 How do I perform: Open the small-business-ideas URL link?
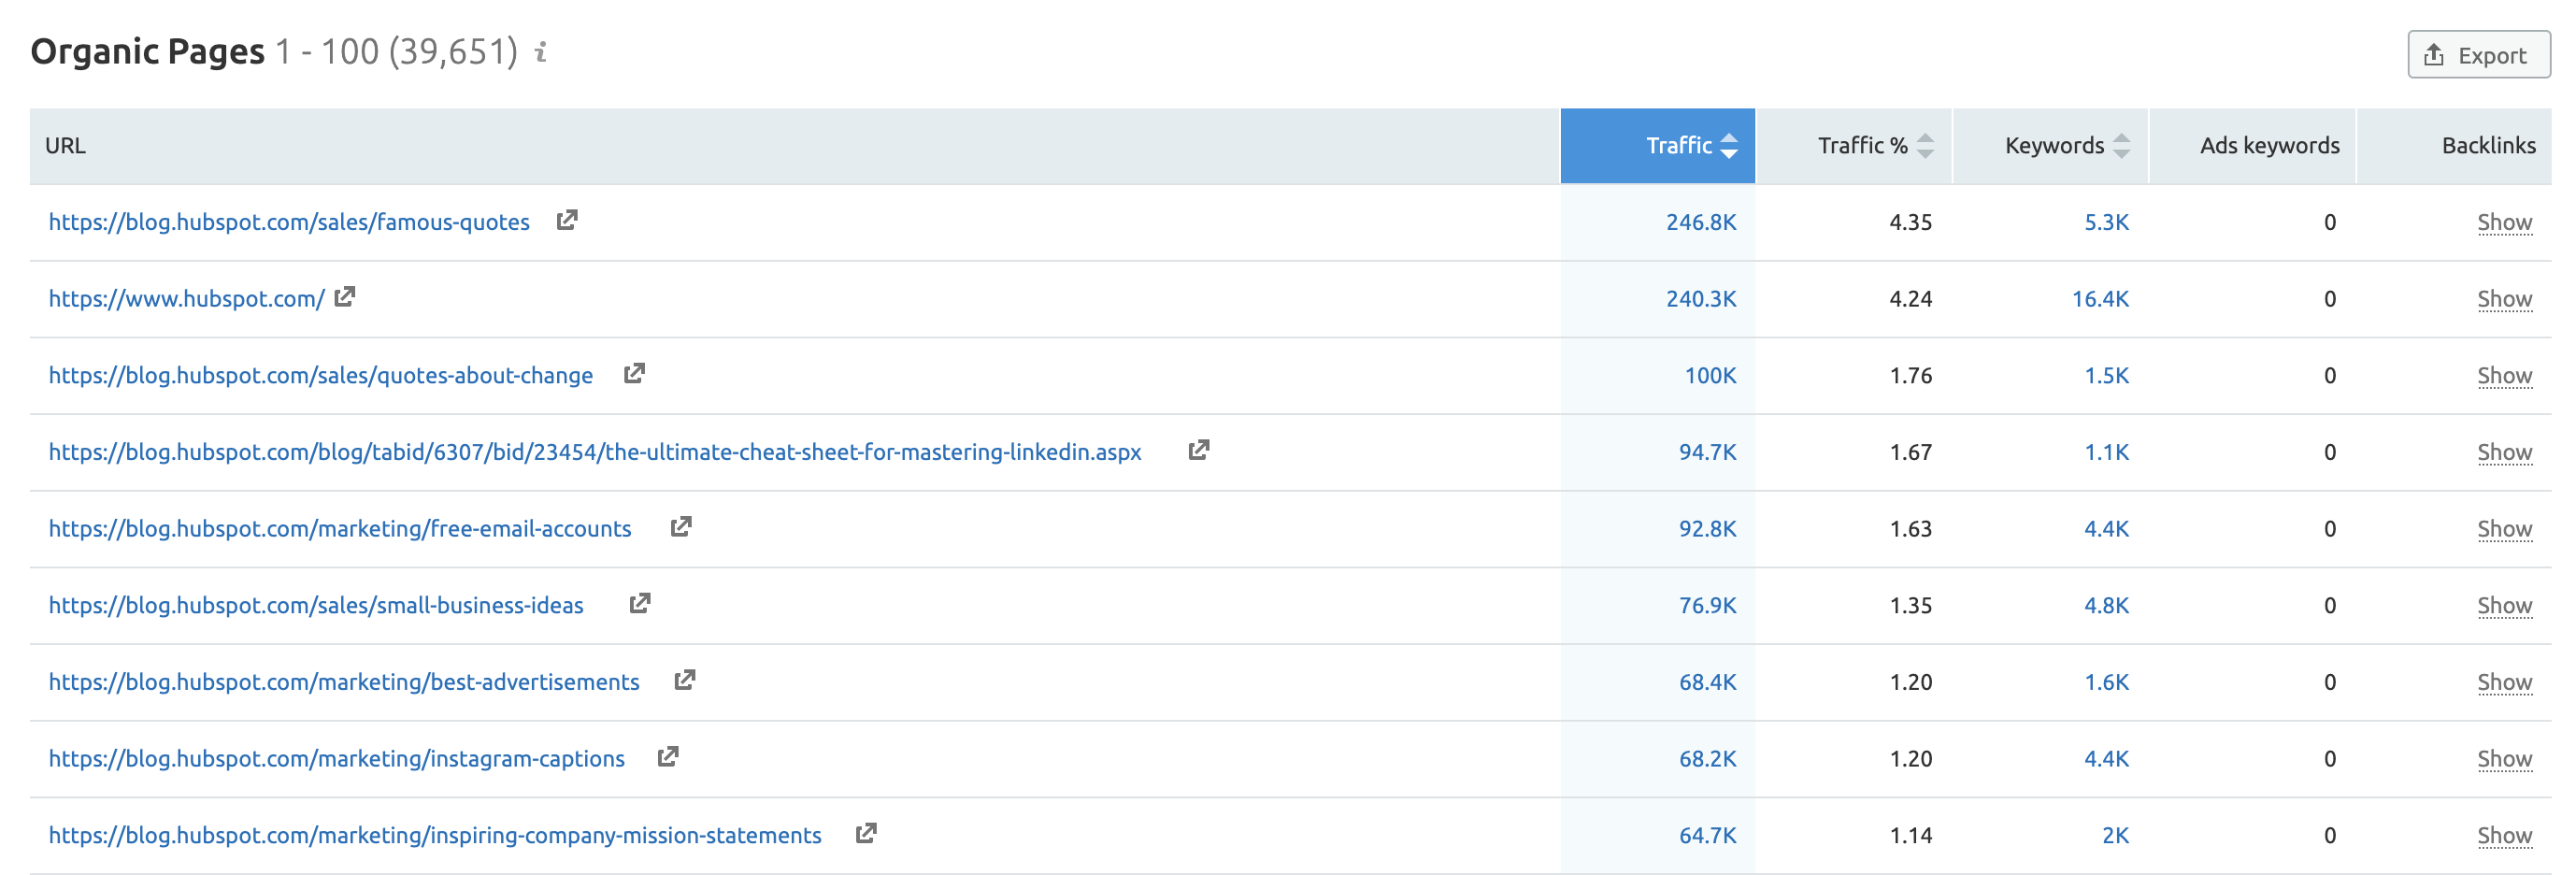pyautogui.click(x=316, y=605)
